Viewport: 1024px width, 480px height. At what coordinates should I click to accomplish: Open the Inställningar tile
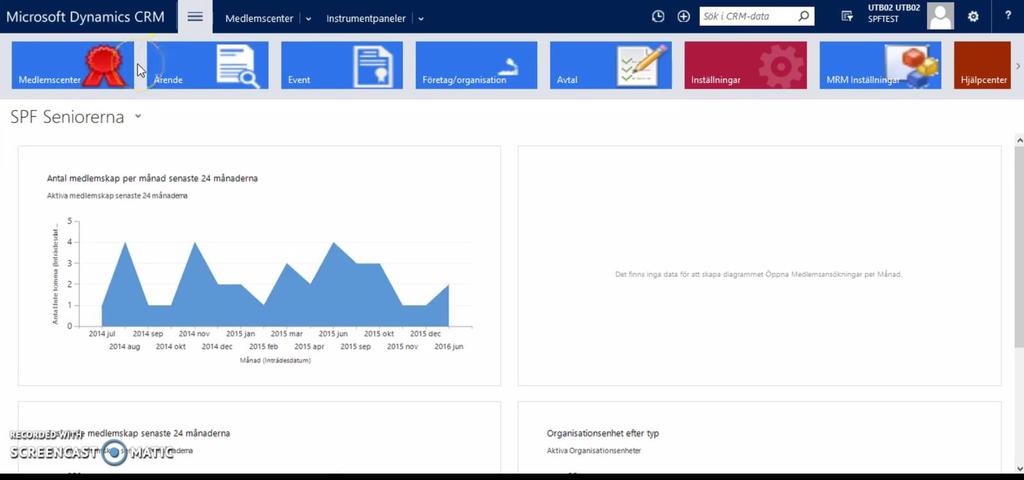(746, 65)
